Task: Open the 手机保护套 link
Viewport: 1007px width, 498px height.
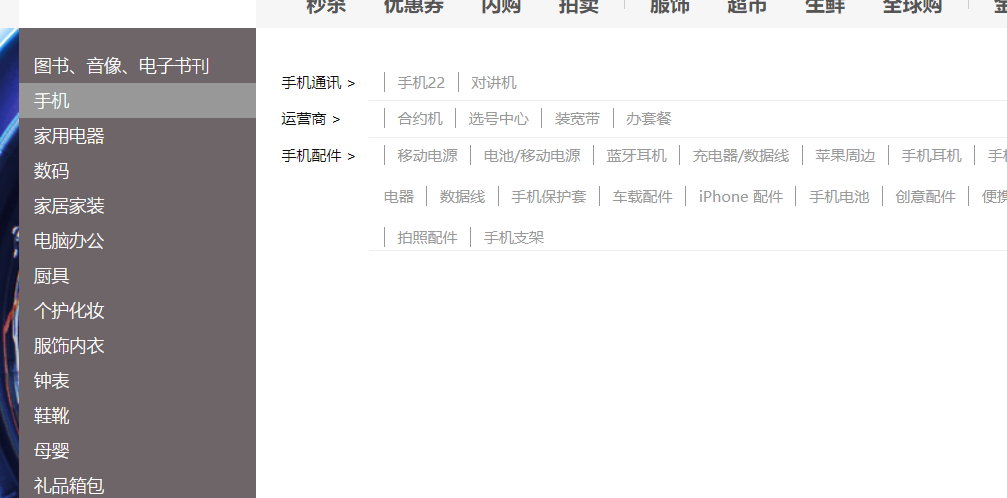Action: (548, 197)
